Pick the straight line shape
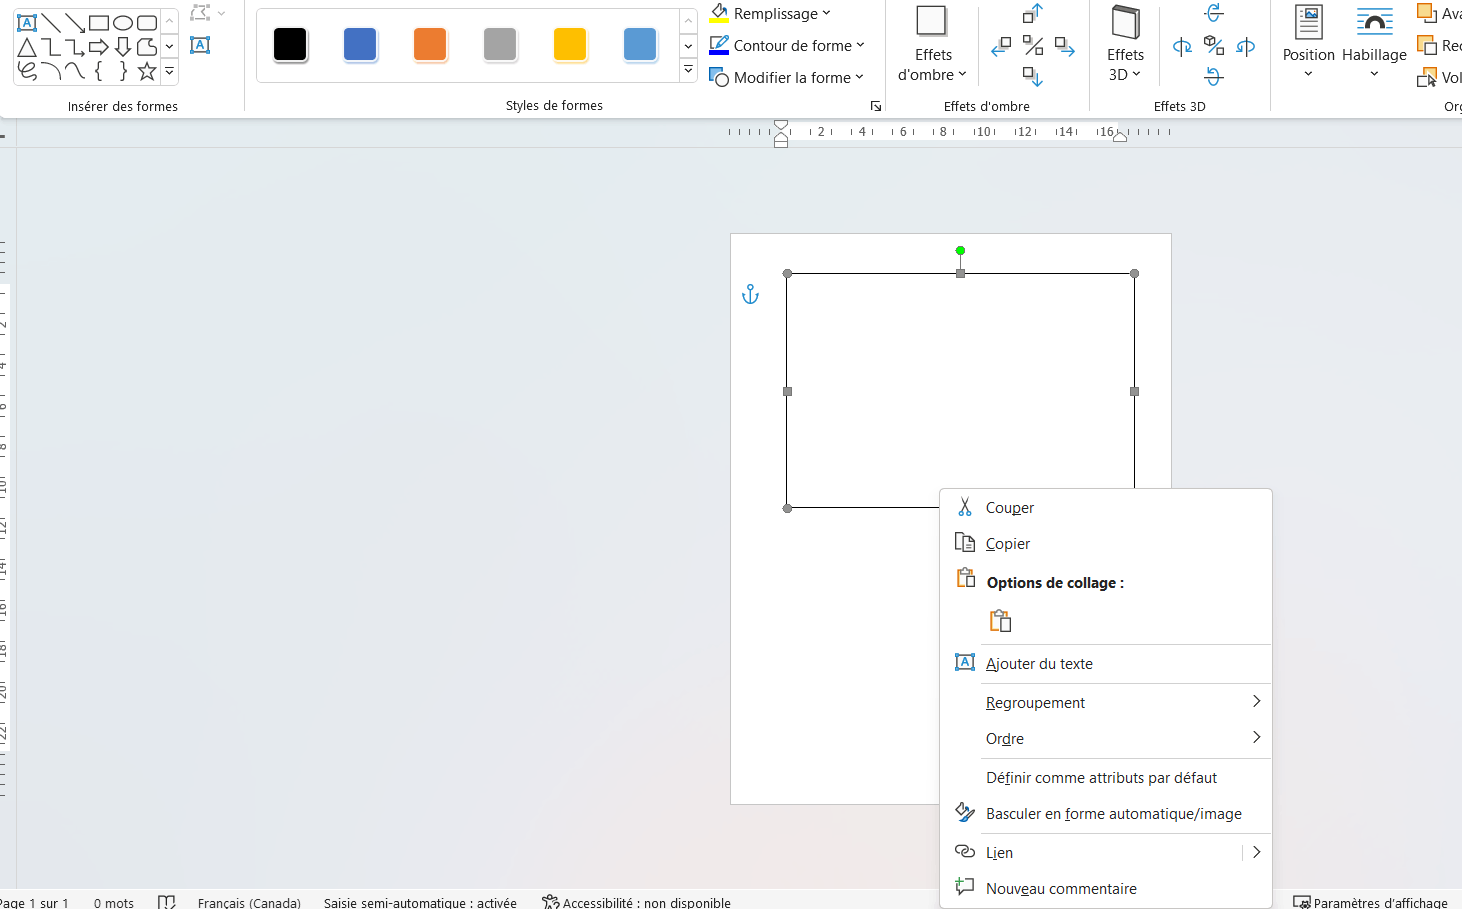 [51, 22]
